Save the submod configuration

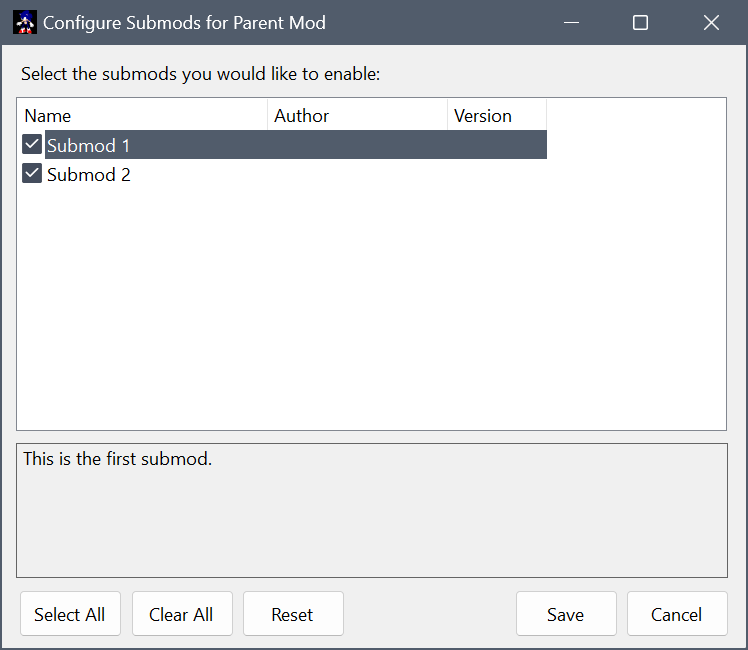565,614
